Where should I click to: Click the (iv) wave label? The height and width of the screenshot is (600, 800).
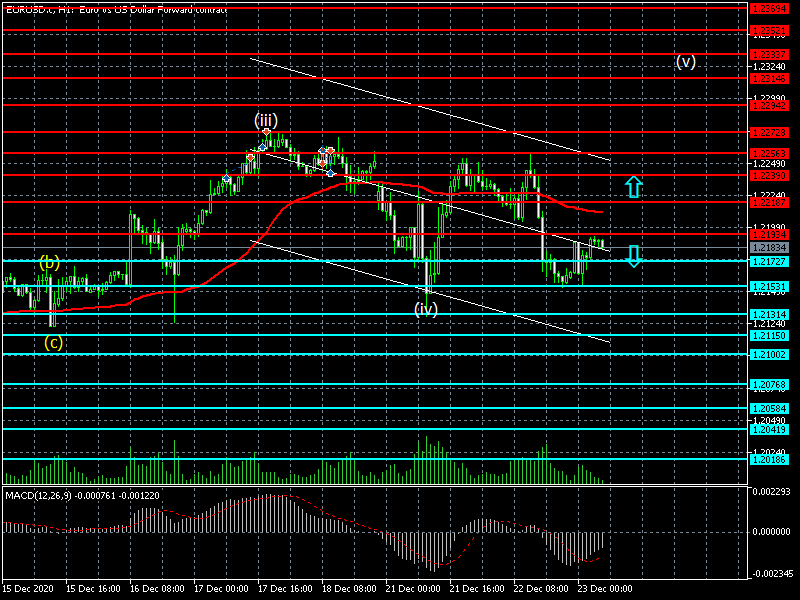click(426, 309)
